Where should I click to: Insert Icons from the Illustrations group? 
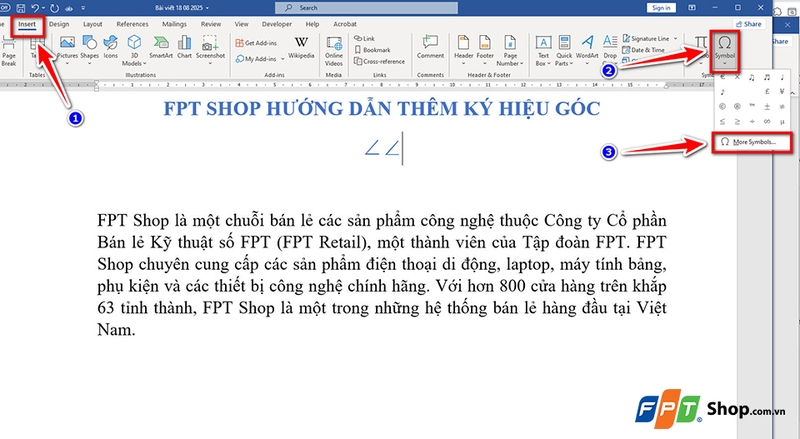111,48
